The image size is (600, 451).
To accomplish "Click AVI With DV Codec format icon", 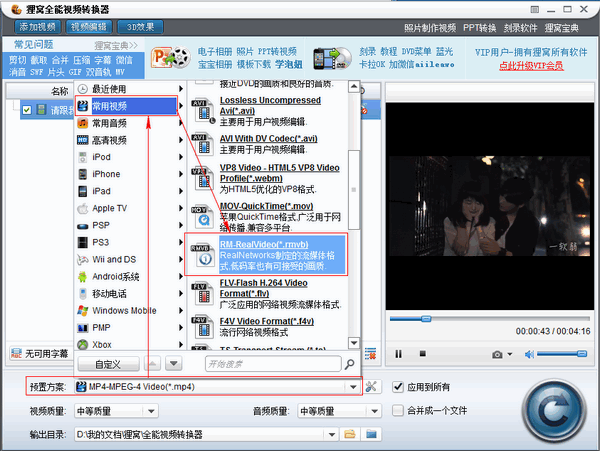I will tap(202, 144).
